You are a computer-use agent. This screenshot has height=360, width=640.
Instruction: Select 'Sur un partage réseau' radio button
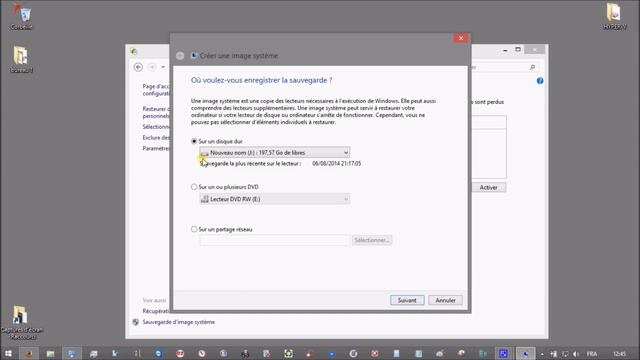(194, 229)
